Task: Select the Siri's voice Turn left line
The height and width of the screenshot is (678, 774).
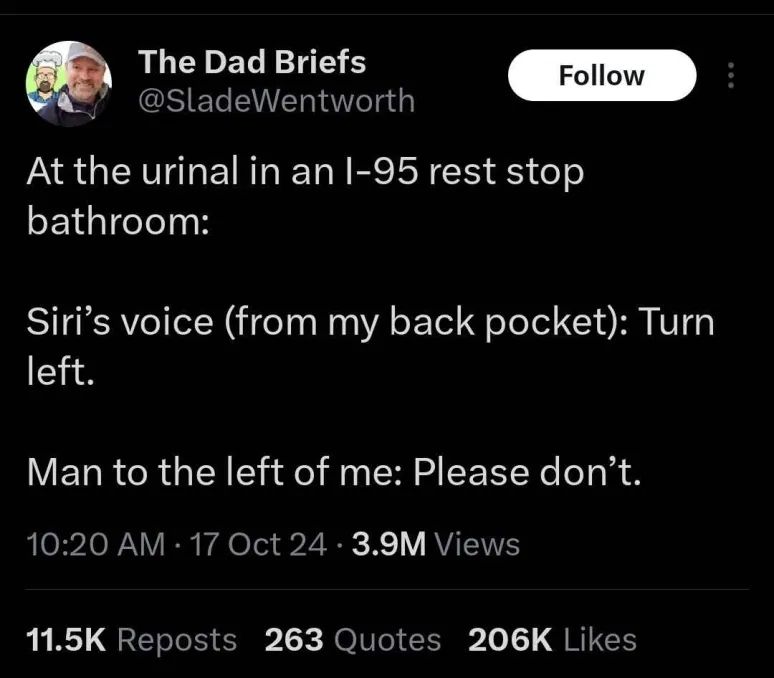Action: click(x=370, y=346)
